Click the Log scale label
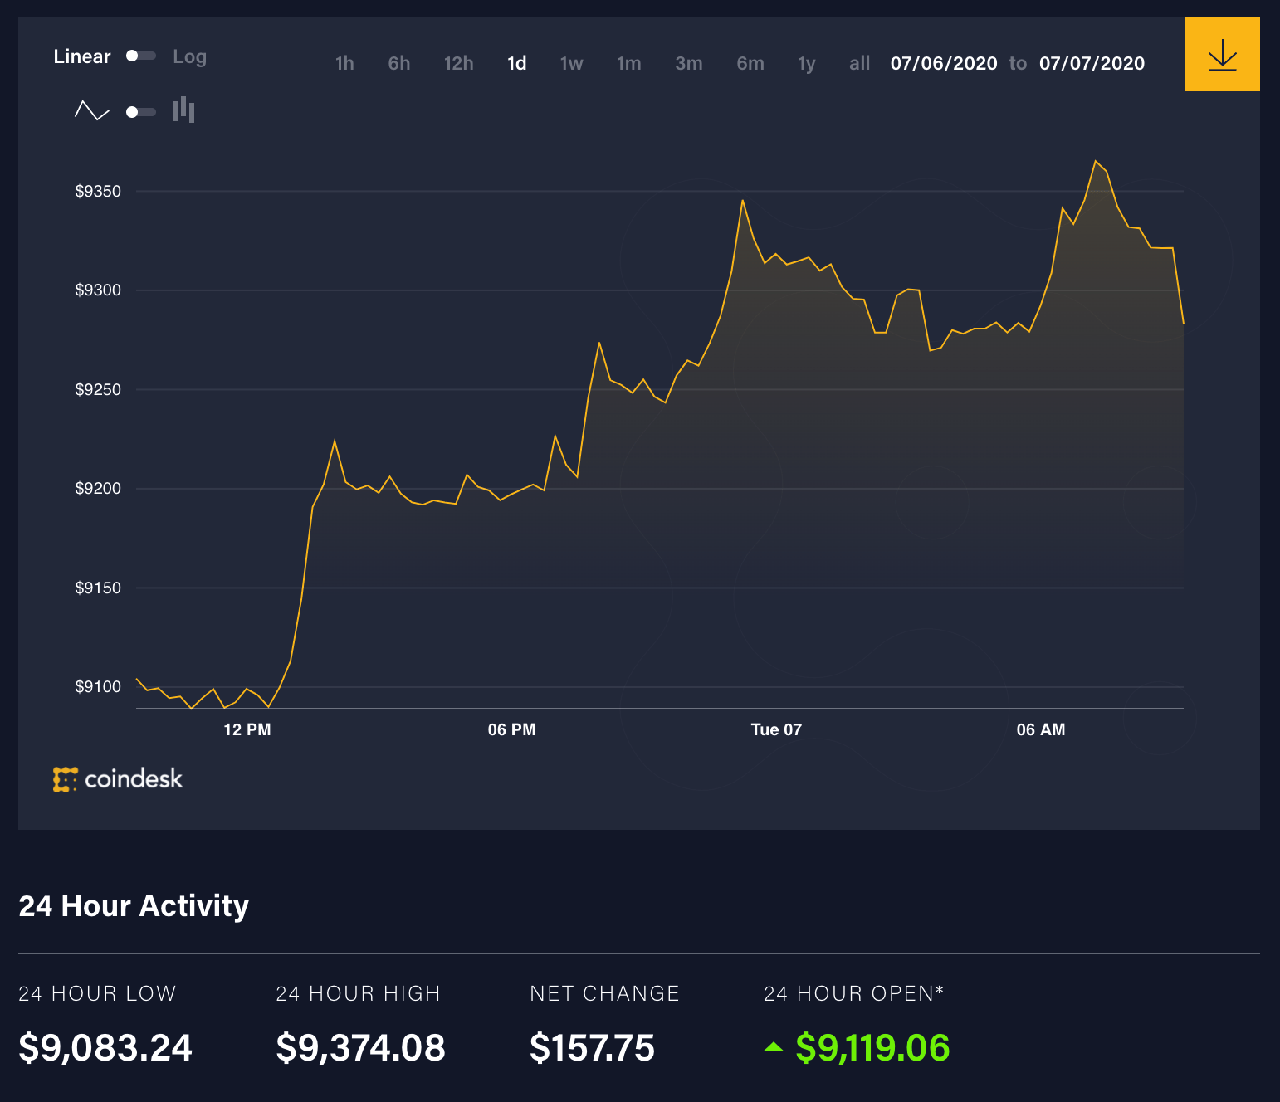Viewport: 1280px width, 1102px height. [x=190, y=57]
